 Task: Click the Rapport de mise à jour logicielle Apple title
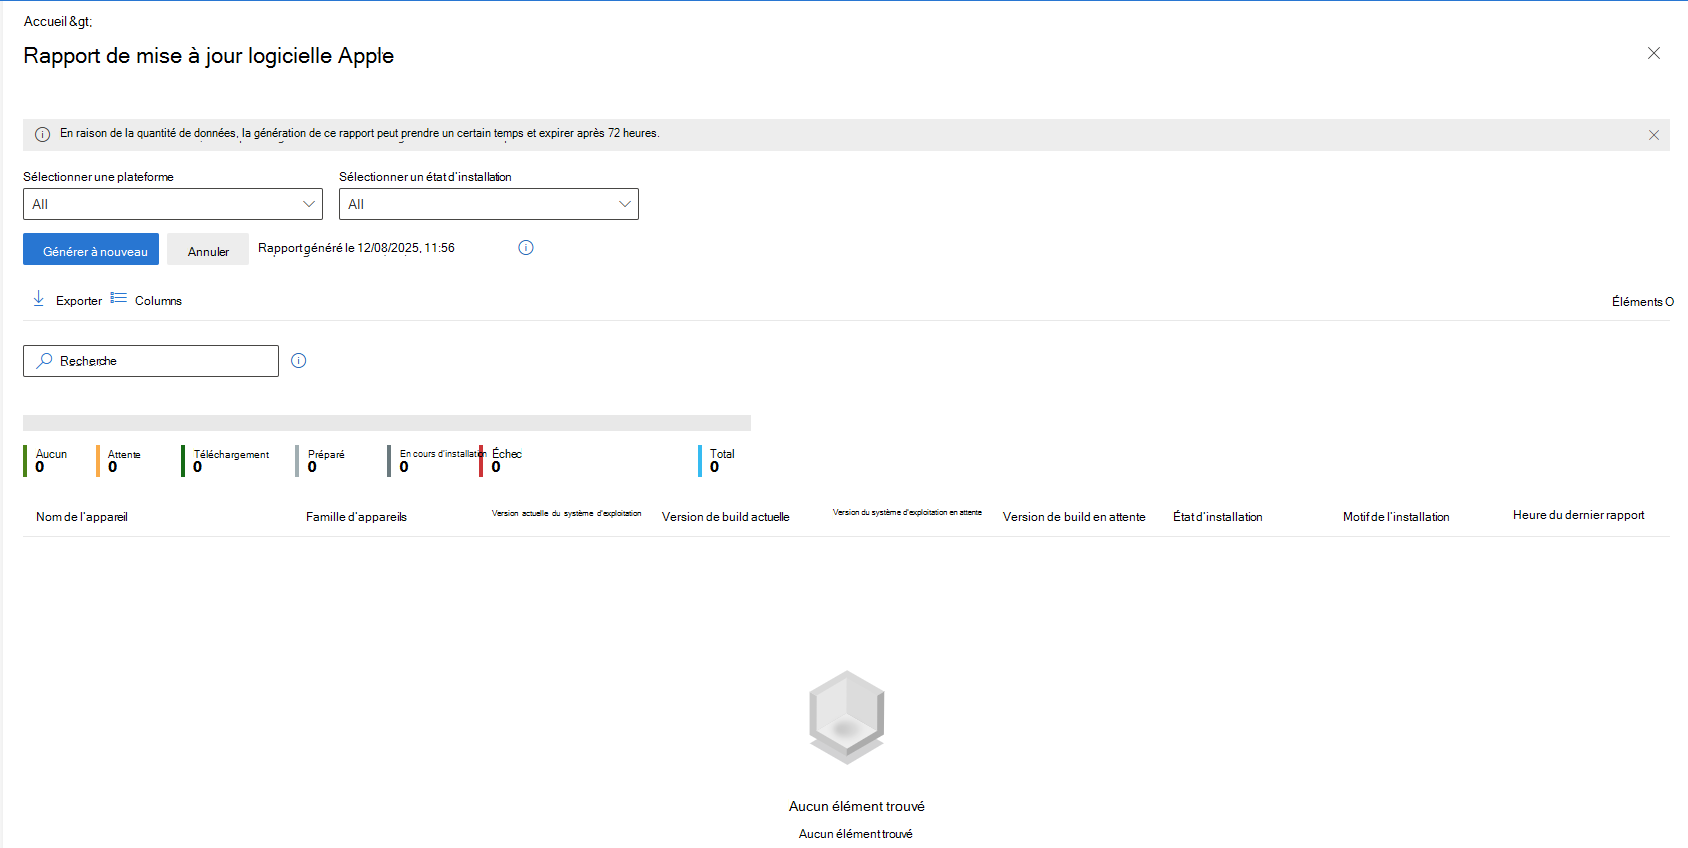[x=209, y=56]
